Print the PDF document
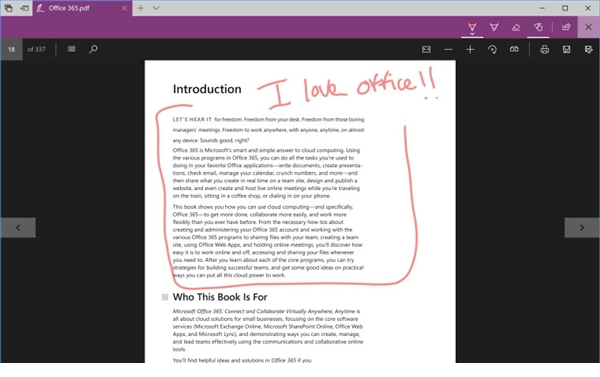Image resolution: width=600 pixels, height=377 pixels. [x=545, y=49]
